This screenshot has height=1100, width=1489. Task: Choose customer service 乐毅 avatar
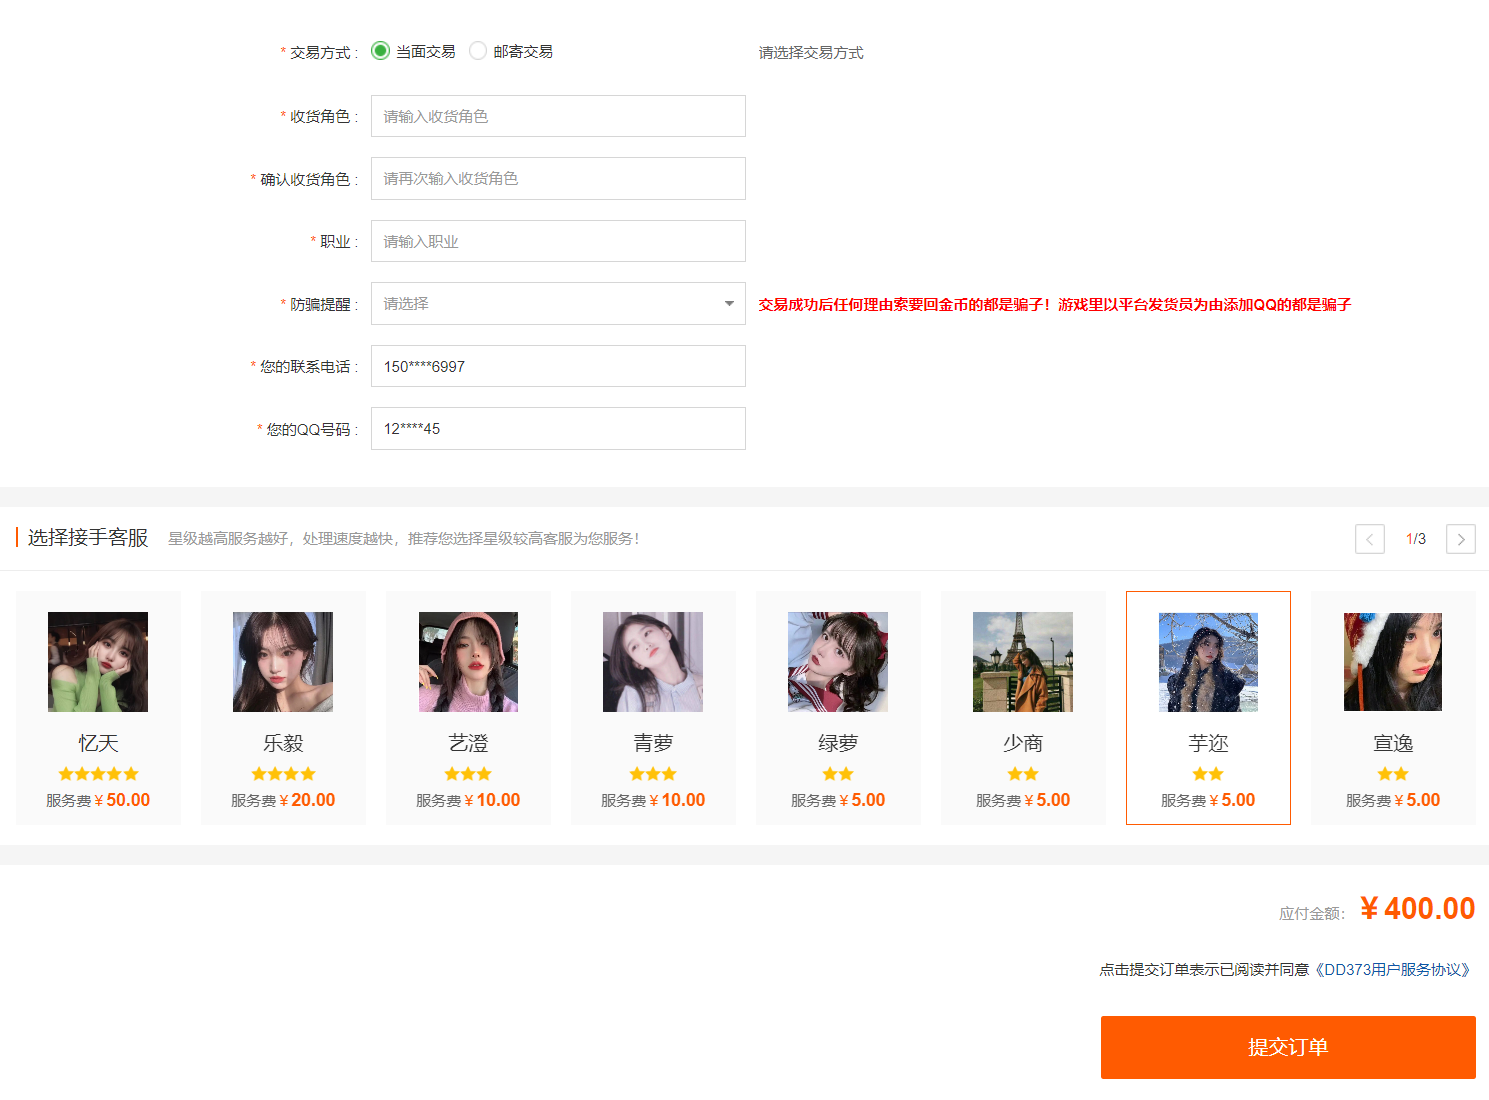coord(283,662)
